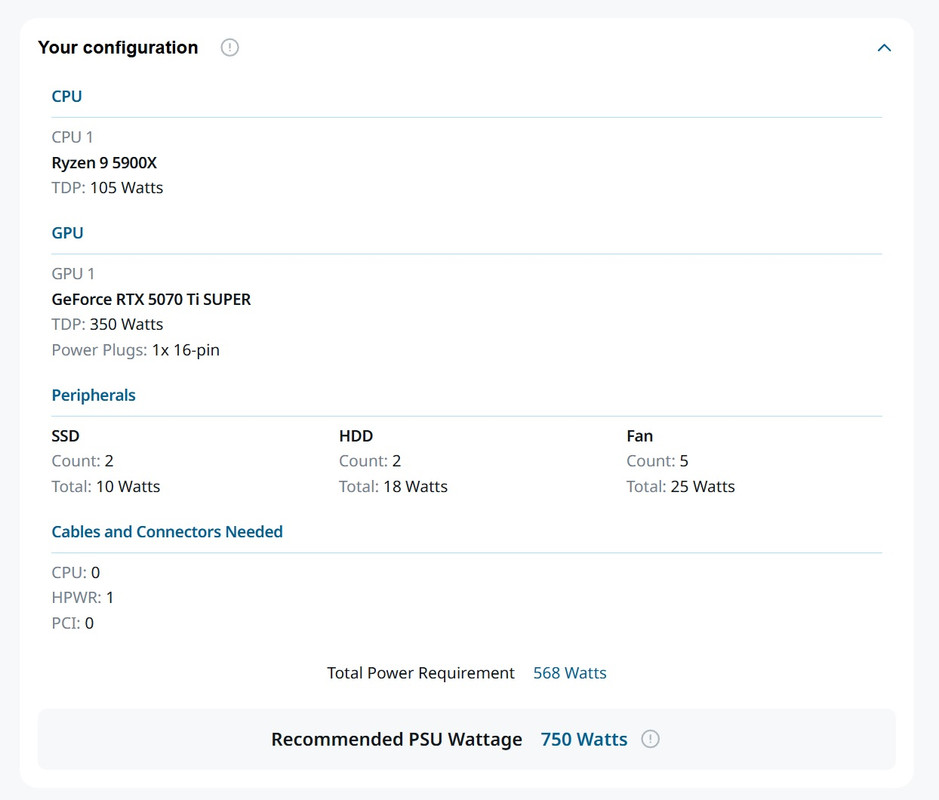The width and height of the screenshot is (939, 800).
Task: Click Cables and Connectors Needed heading
Action: (167, 532)
